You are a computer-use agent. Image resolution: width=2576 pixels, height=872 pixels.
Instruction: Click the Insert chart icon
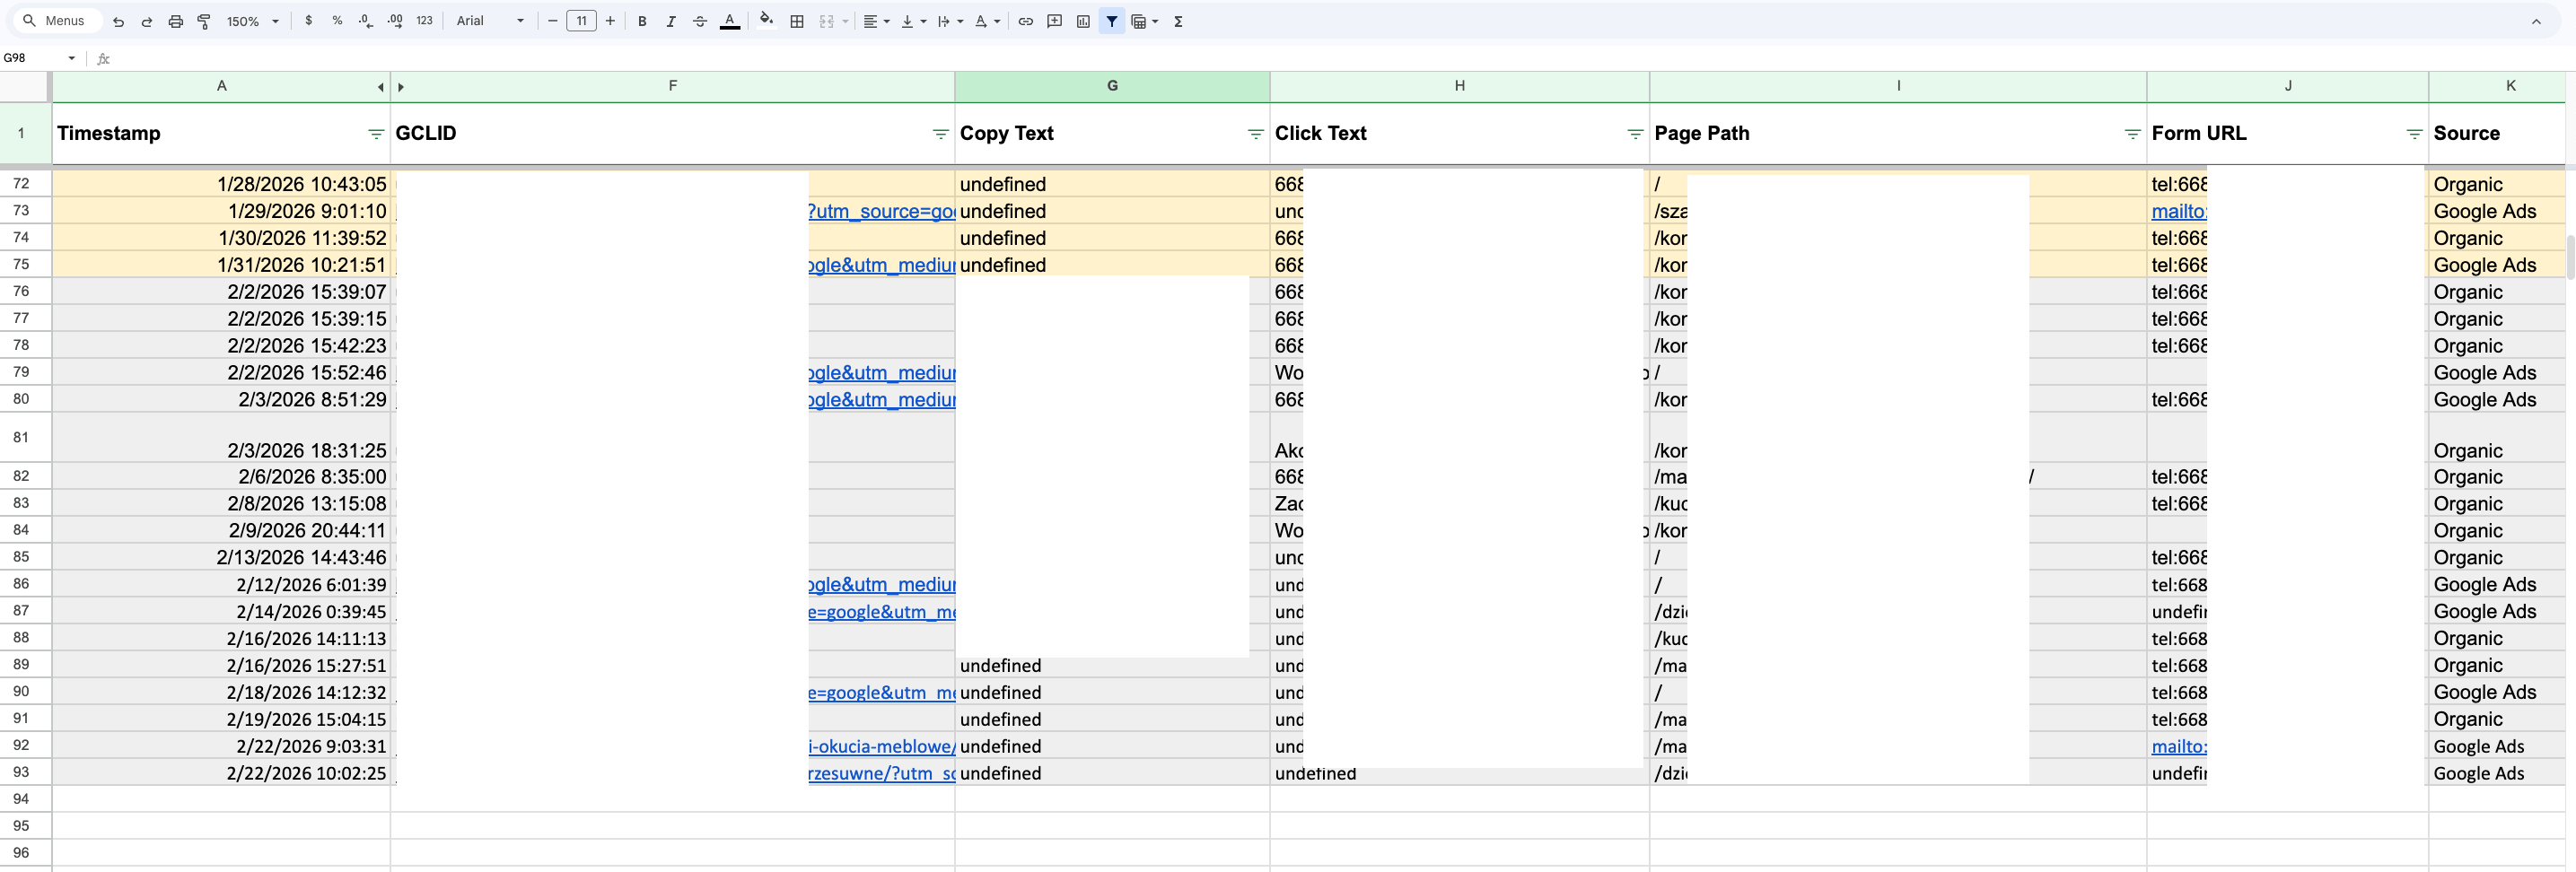point(1083,21)
